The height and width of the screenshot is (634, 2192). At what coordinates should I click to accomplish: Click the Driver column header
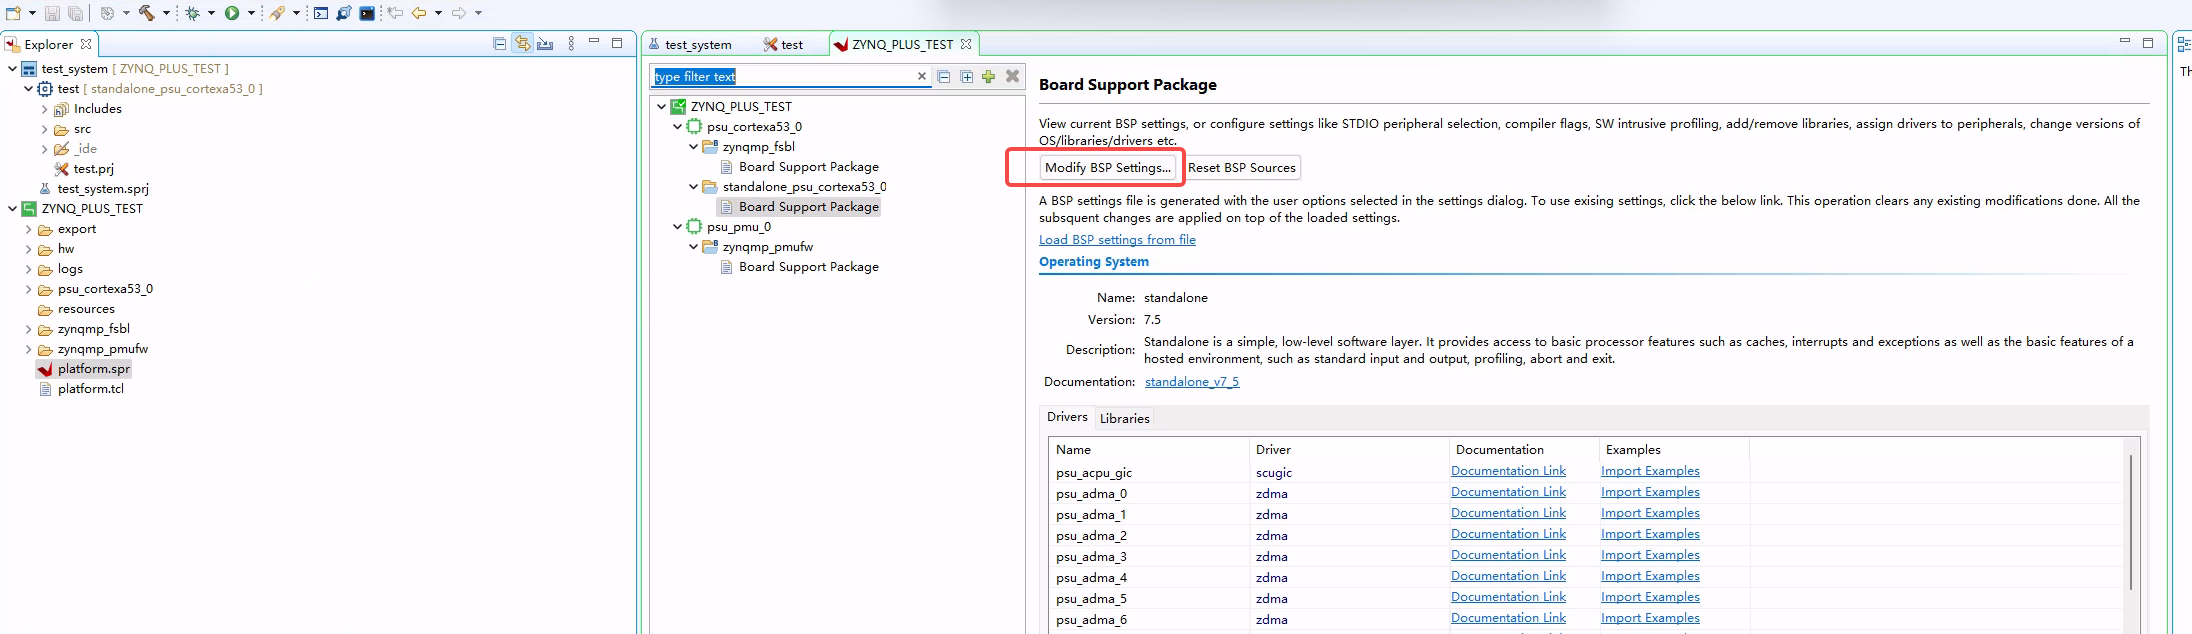1348,450
